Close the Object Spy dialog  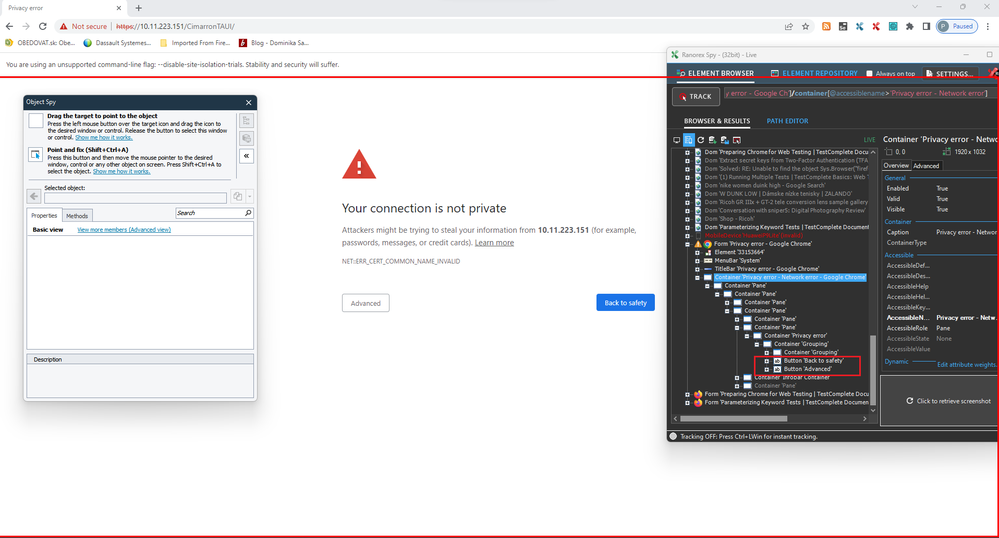(x=248, y=102)
